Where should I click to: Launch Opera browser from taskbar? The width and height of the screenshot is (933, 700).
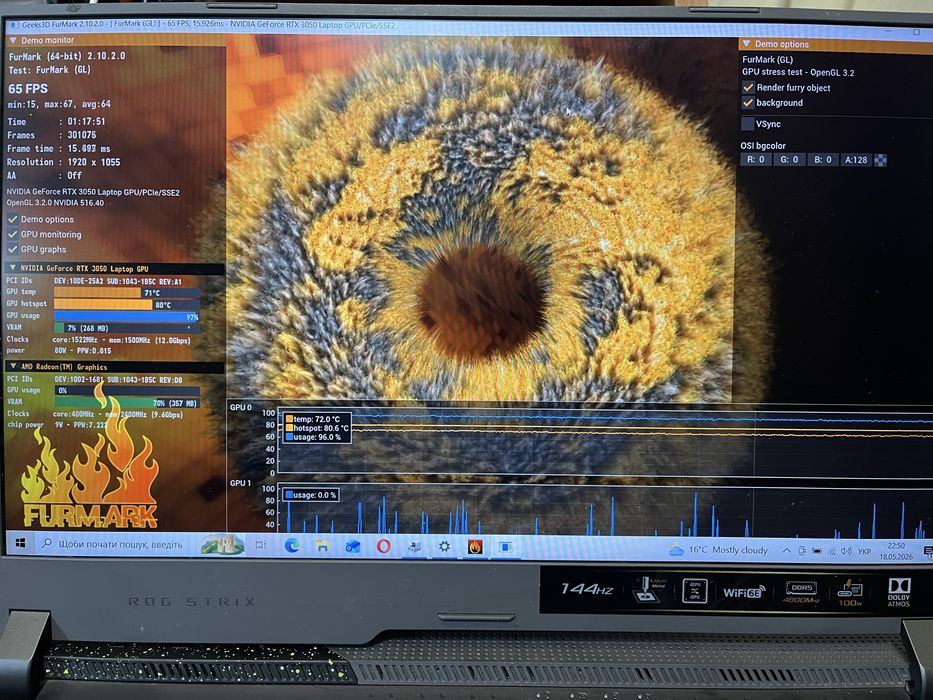point(384,546)
